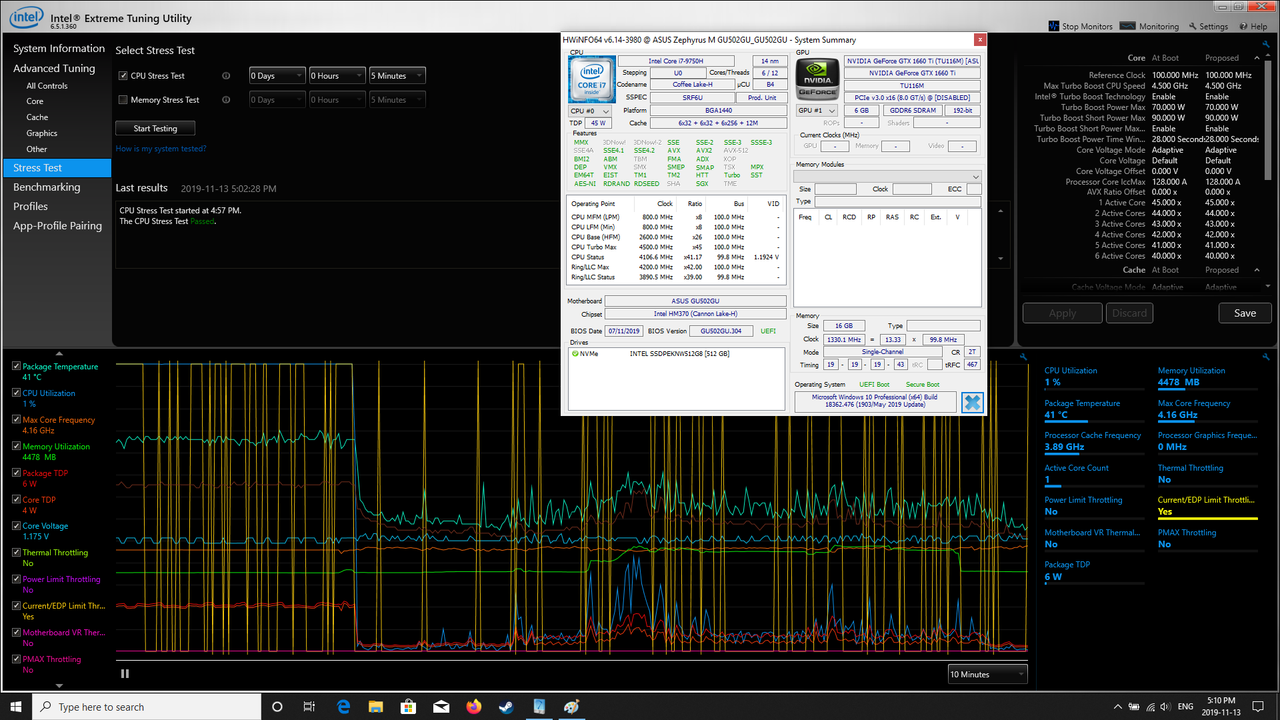Toggle CPU Utilization graph checkbox
1280x720 pixels.
coord(16,393)
